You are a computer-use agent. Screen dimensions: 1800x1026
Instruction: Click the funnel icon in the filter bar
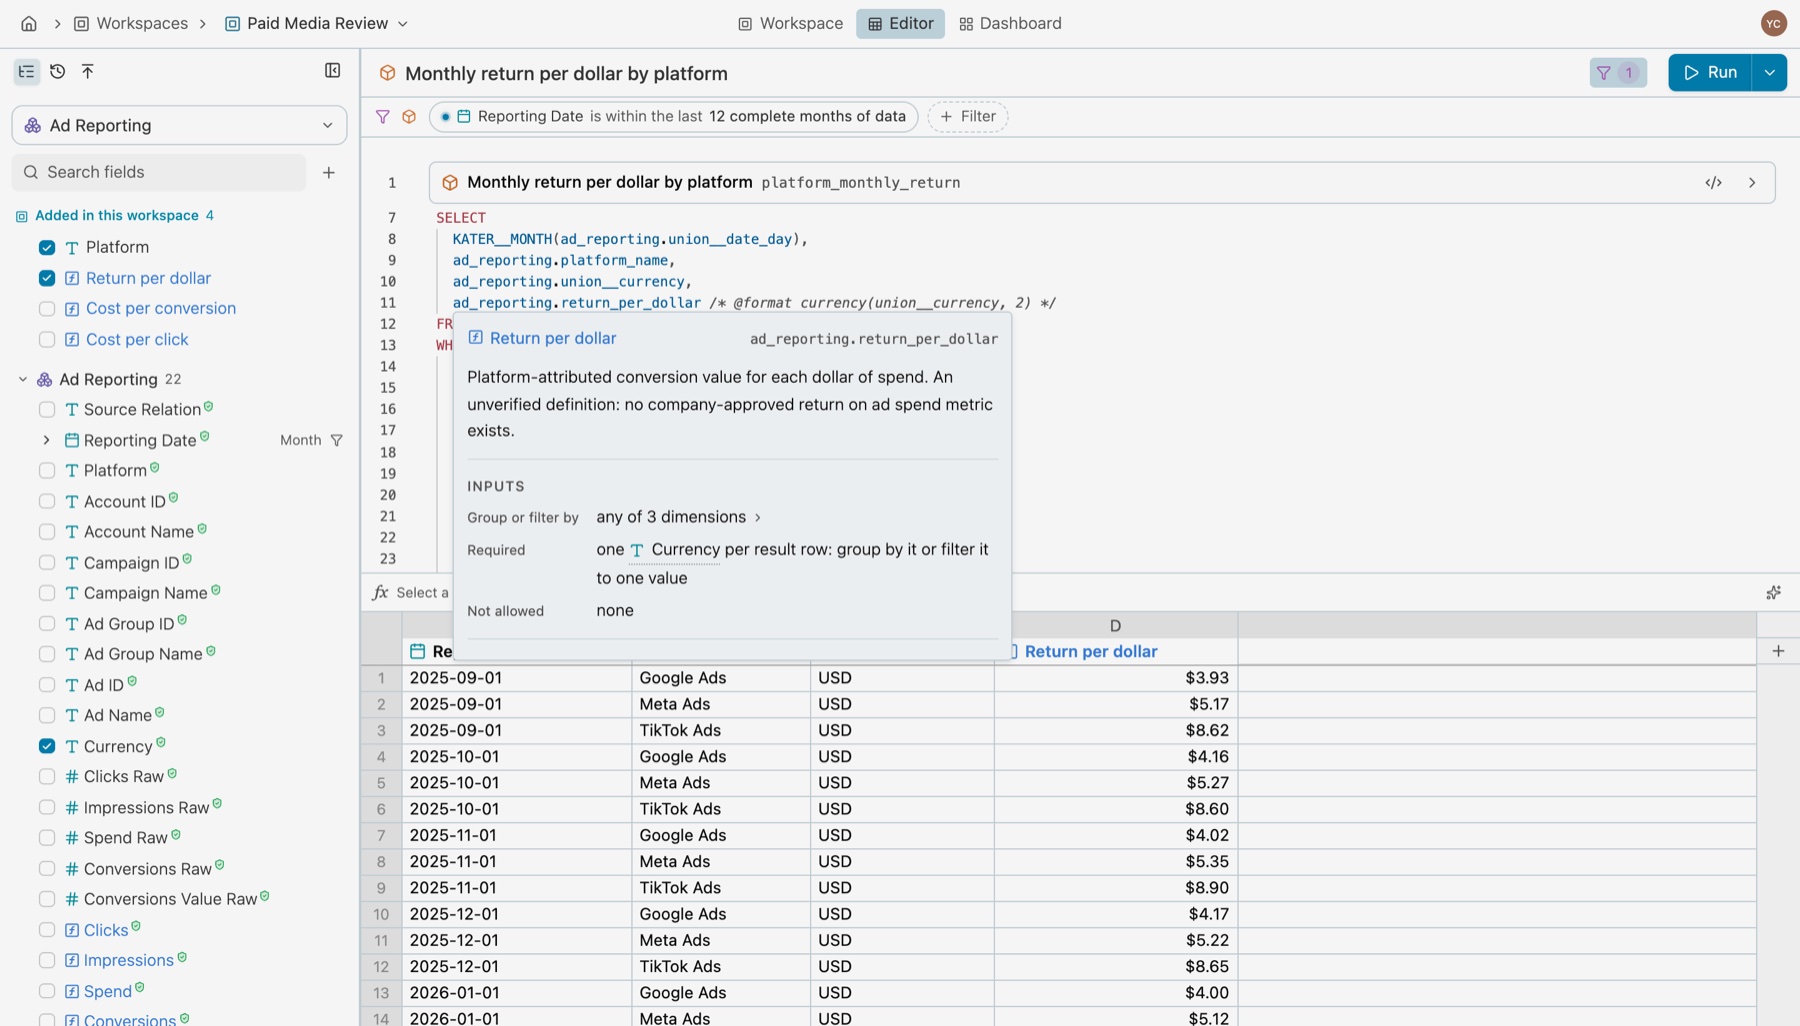382,116
